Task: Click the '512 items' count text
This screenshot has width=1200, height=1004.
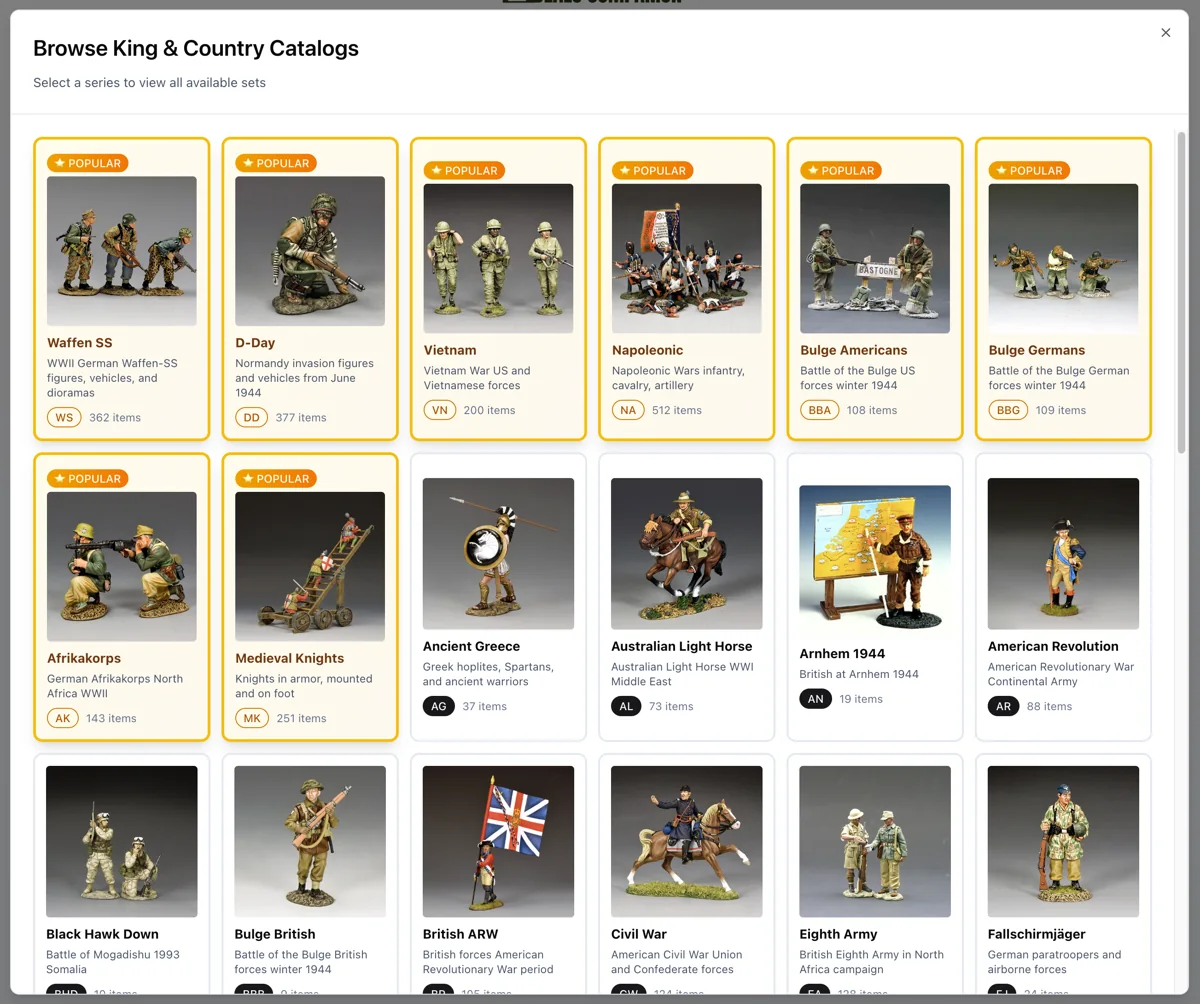Action: (x=677, y=410)
